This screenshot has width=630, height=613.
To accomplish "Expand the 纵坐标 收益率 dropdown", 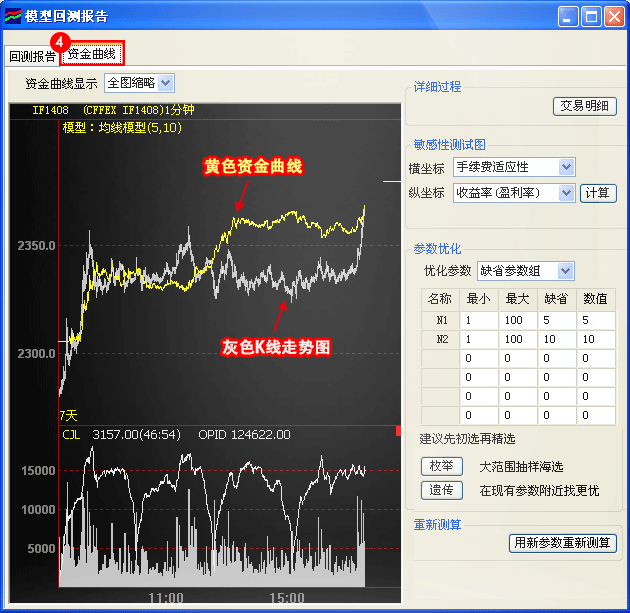I will pyautogui.click(x=513, y=192).
